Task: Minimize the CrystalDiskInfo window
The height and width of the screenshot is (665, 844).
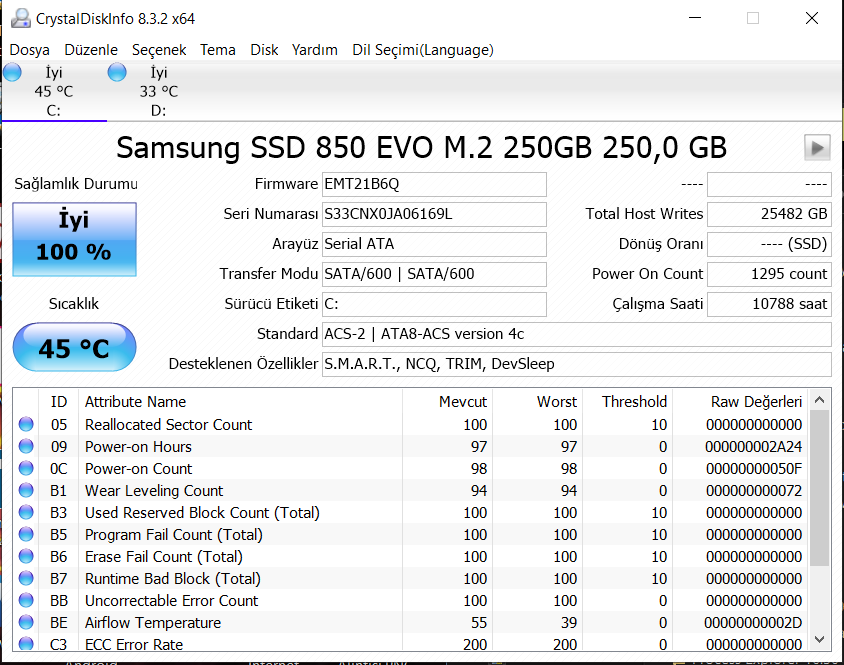Action: coord(695,18)
